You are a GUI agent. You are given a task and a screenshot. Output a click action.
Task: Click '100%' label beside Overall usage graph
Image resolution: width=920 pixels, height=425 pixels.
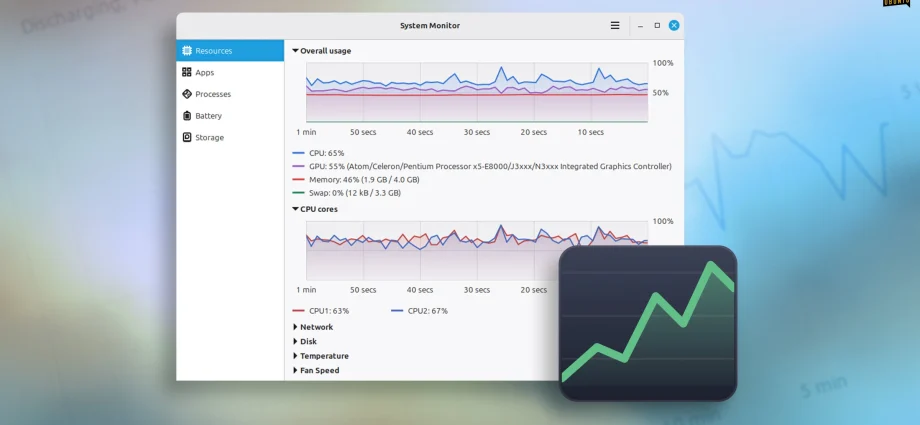click(663, 63)
